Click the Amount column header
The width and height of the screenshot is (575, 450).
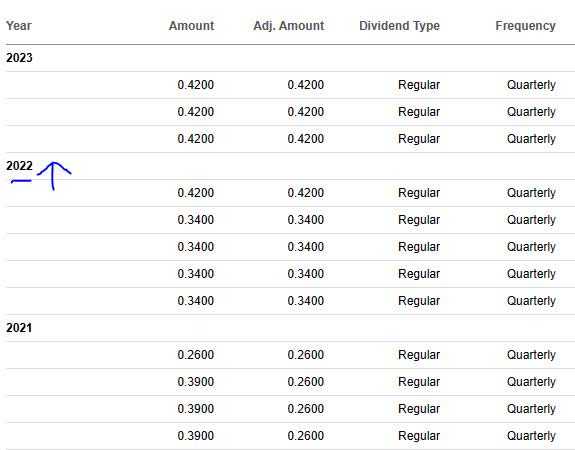pyautogui.click(x=191, y=26)
